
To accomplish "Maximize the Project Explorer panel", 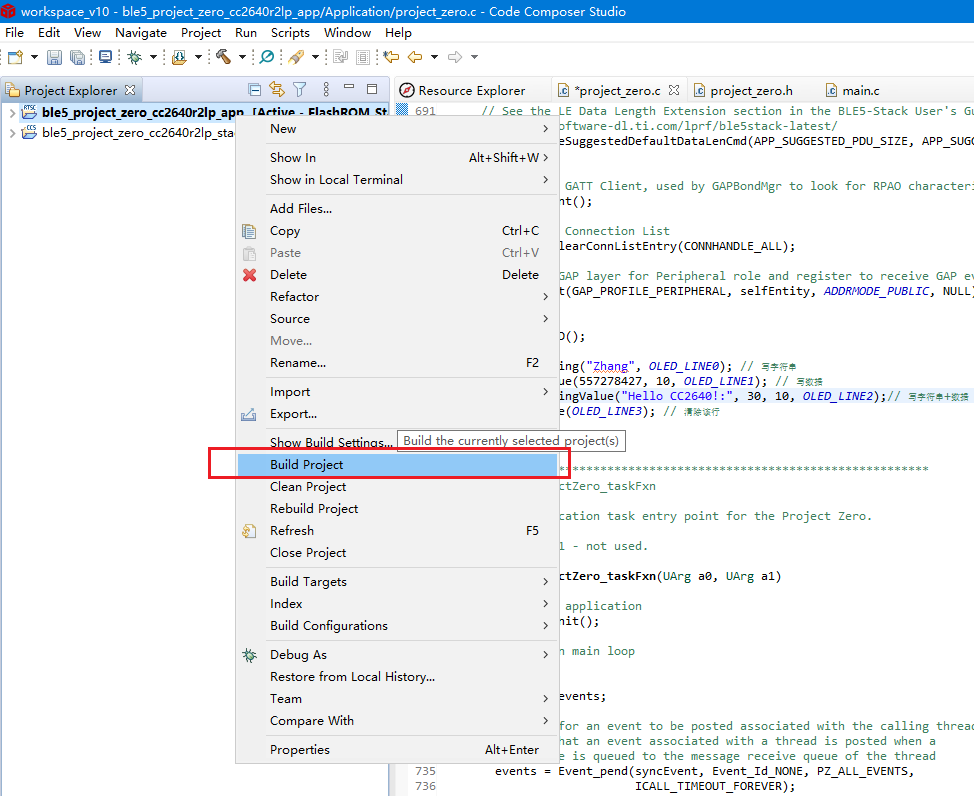I will tap(372, 89).
